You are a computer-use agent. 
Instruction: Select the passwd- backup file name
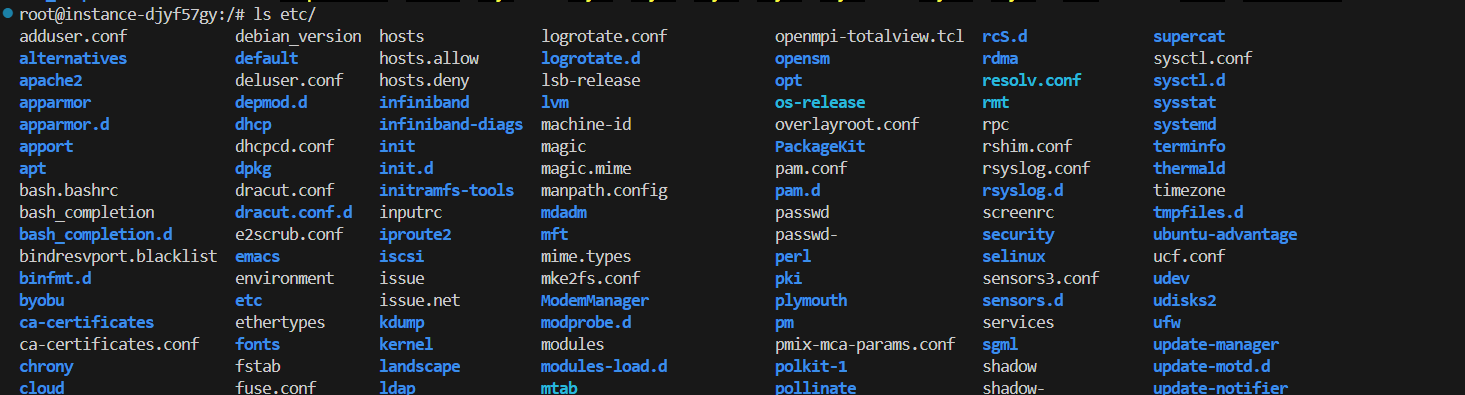[806, 234]
